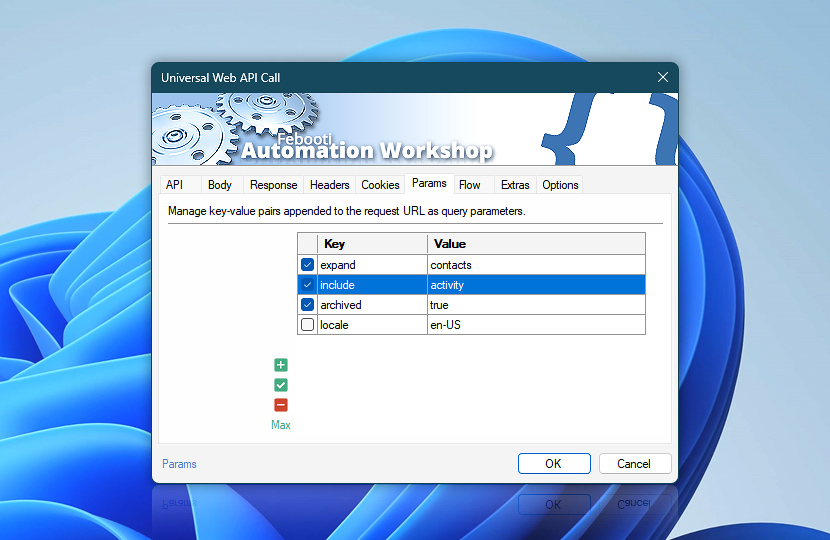
Task: Enable the locale parameter checkbox
Action: pos(307,325)
